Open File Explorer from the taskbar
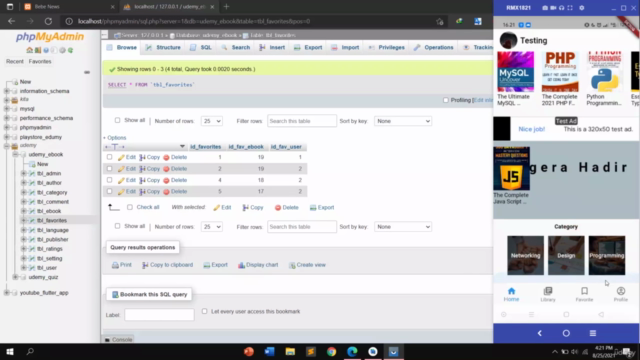Screen dimensions: 640x360 290,351
